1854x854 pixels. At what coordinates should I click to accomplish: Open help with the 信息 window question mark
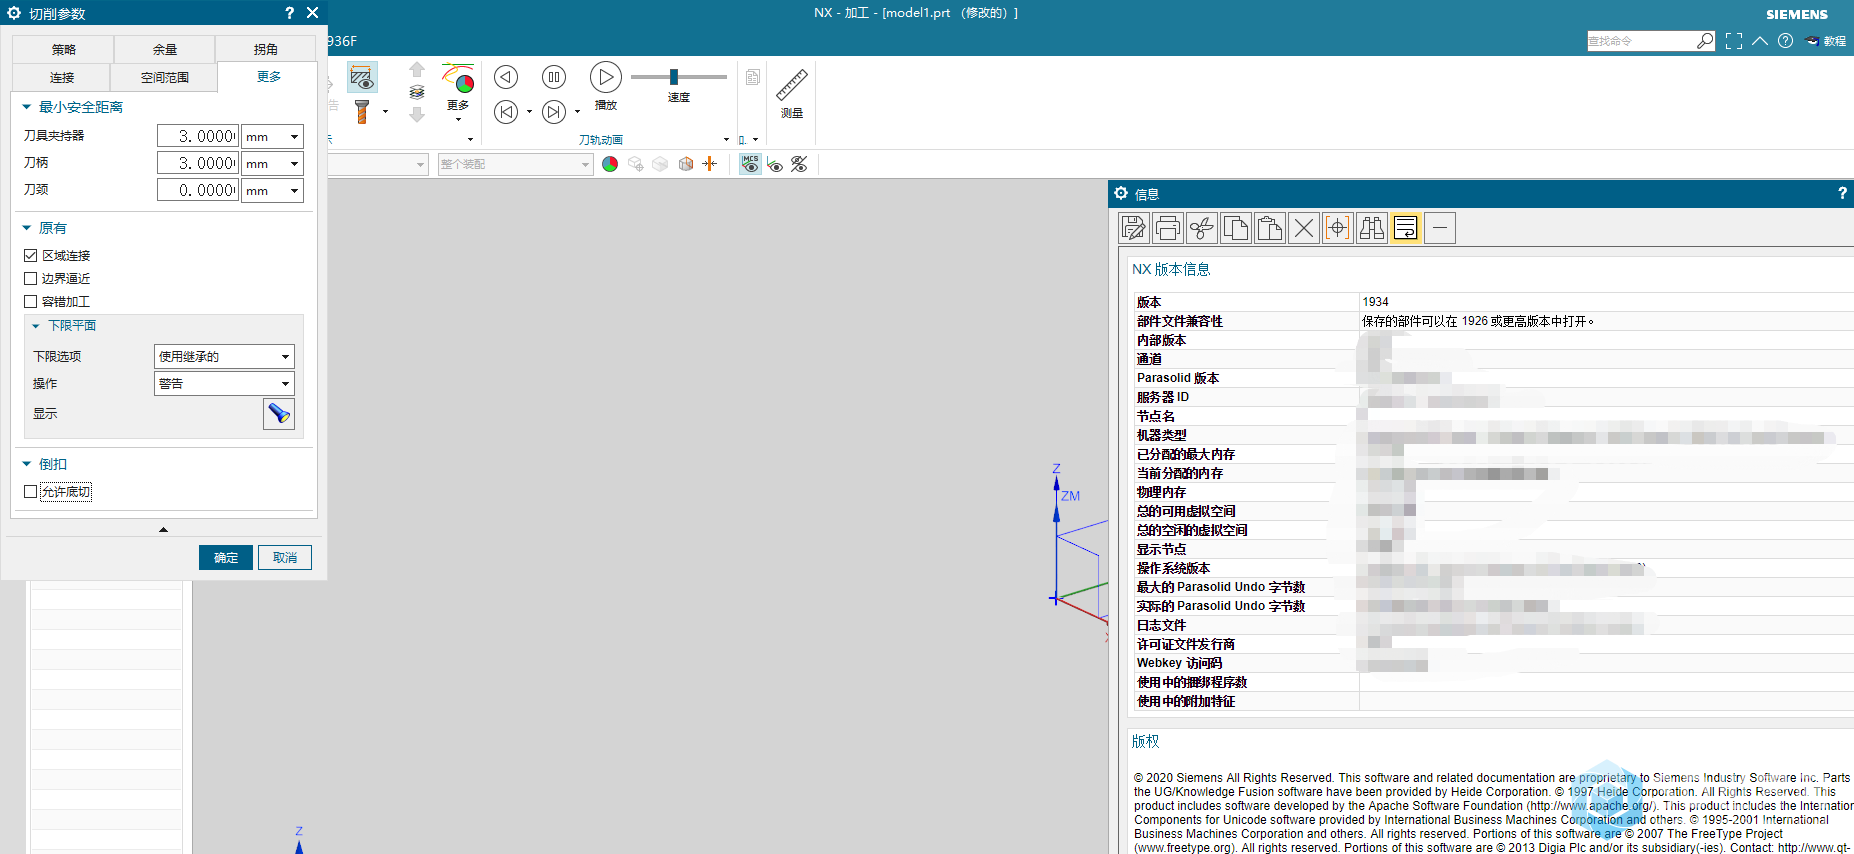(1842, 193)
